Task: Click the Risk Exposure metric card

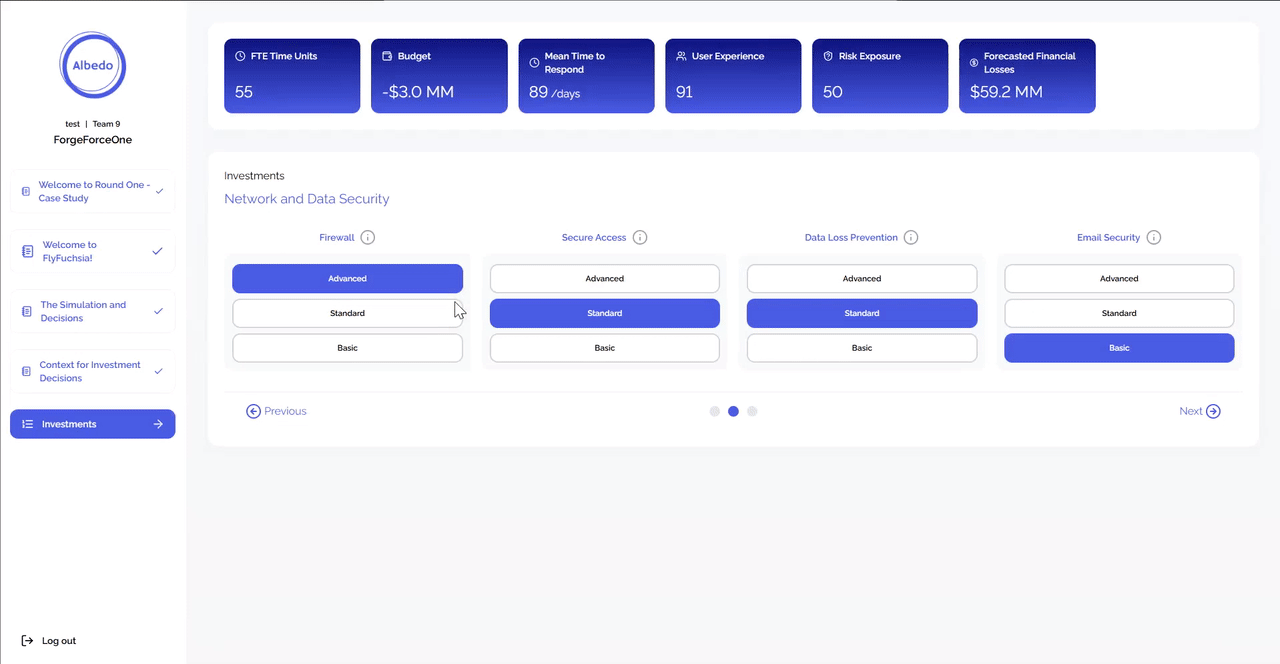Action: click(880, 76)
